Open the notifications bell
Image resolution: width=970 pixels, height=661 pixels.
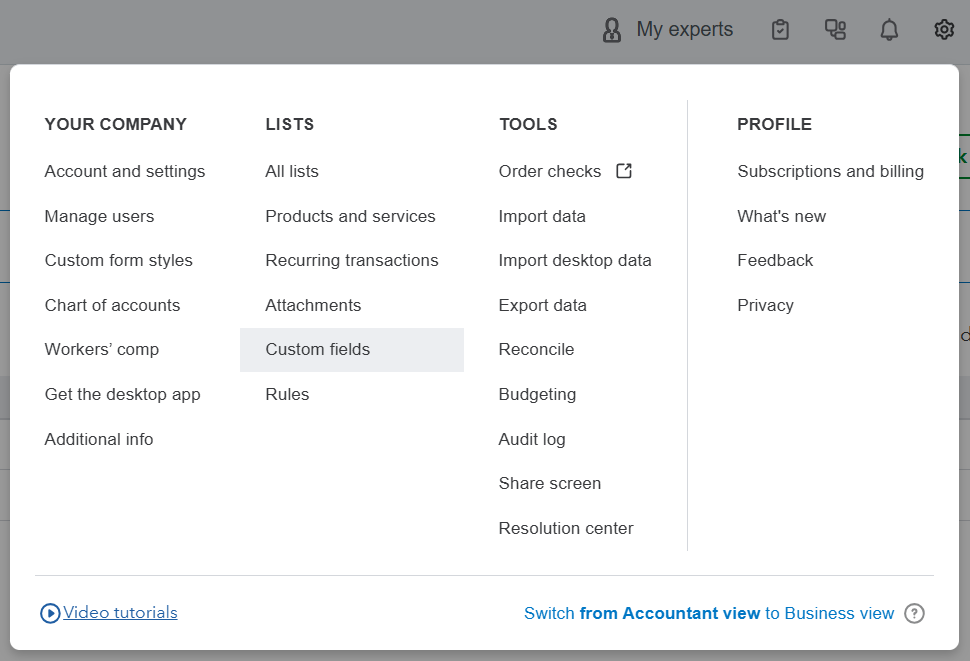889,30
